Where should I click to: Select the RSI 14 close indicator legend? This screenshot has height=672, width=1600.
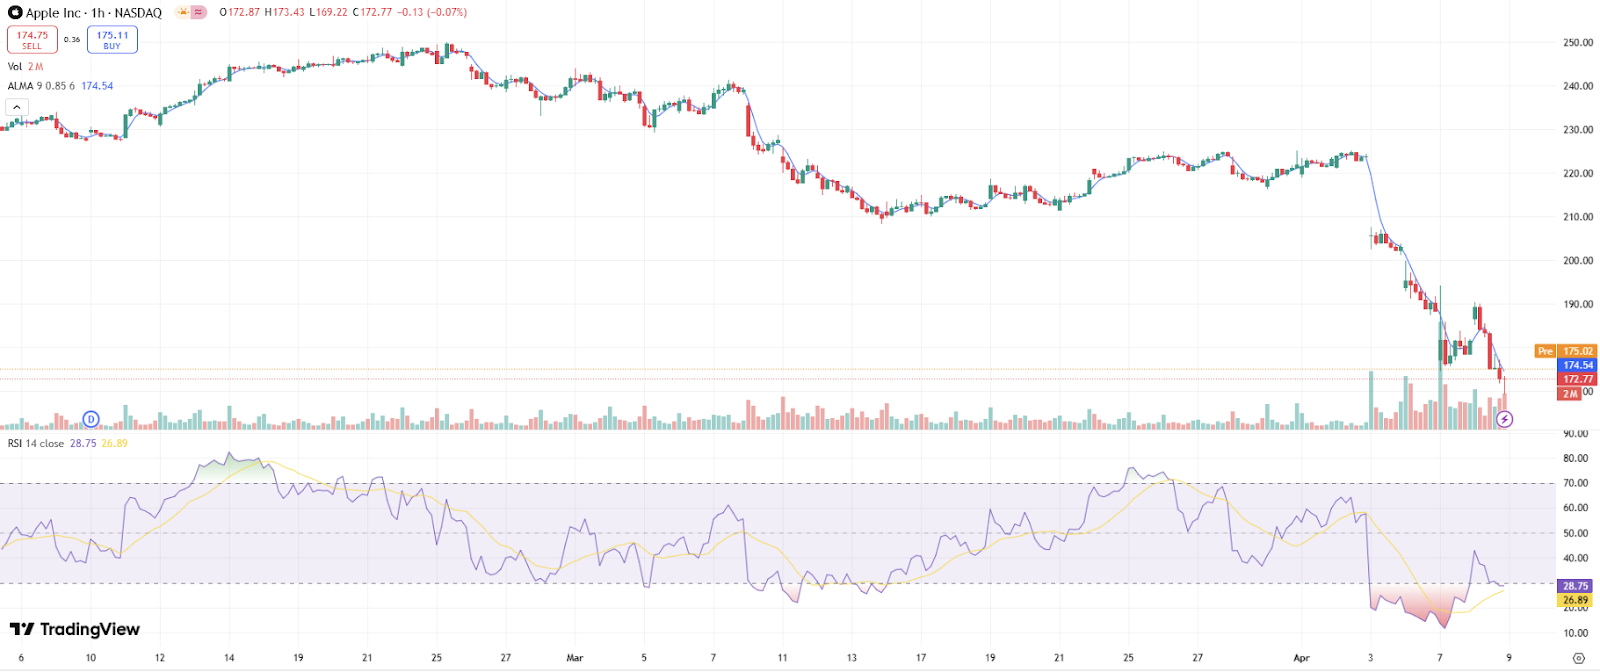[68, 443]
